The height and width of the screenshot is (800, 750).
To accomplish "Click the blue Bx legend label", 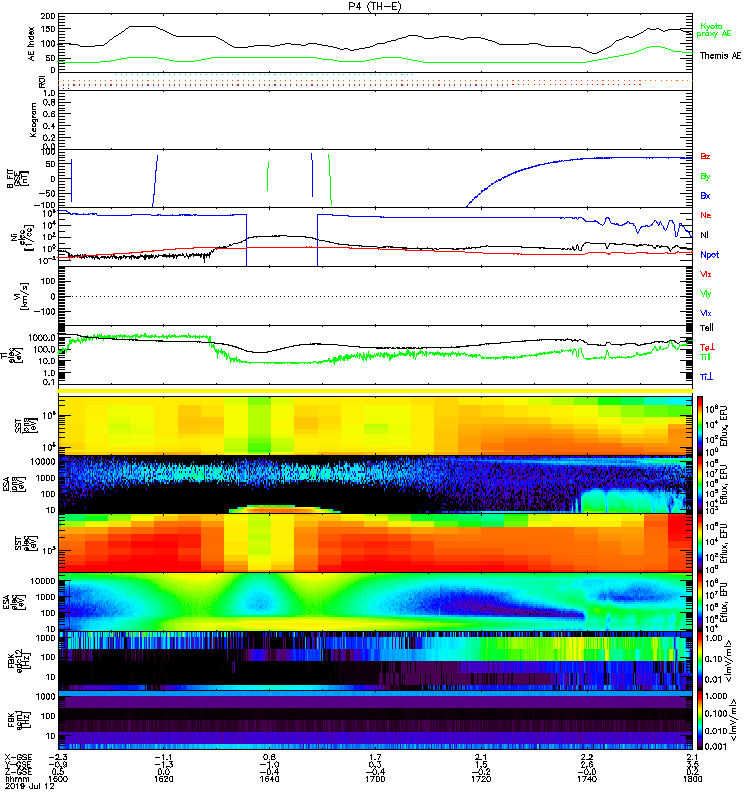I will point(705,195).
